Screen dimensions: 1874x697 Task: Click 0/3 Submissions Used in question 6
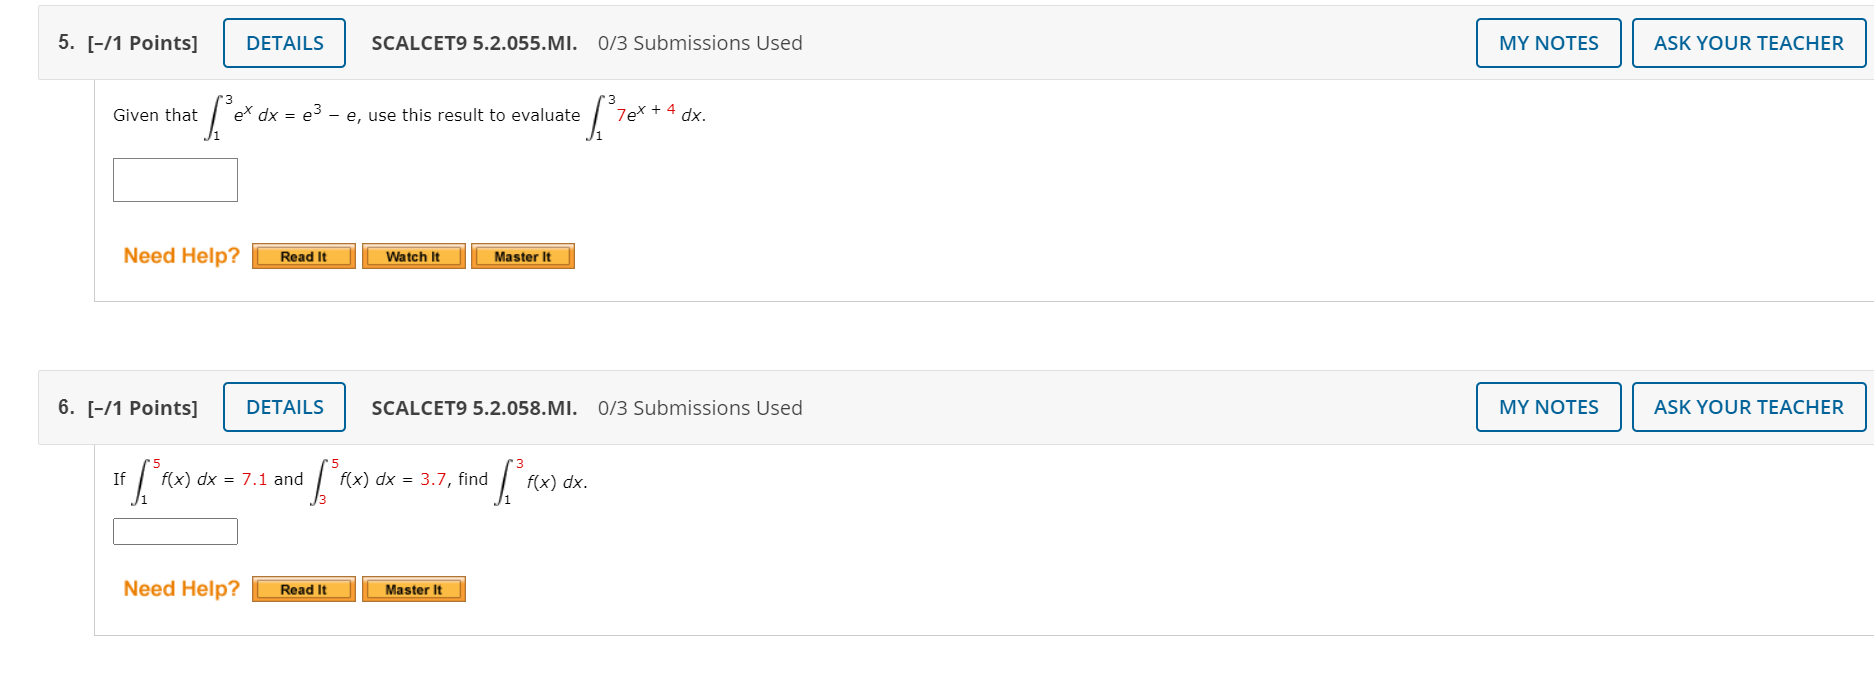[700, 408]
